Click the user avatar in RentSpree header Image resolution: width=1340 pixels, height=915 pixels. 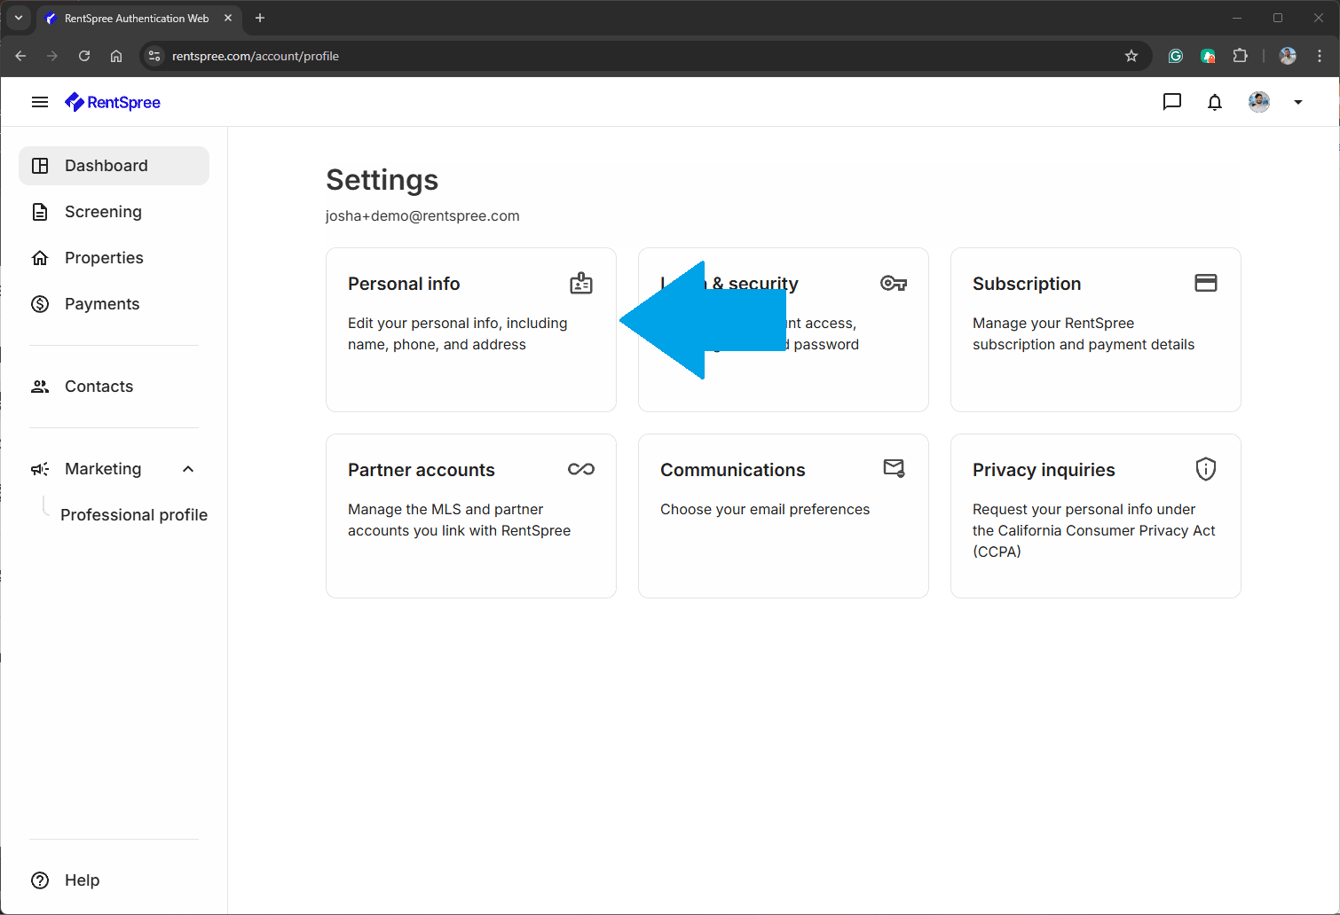point(1259,102)
